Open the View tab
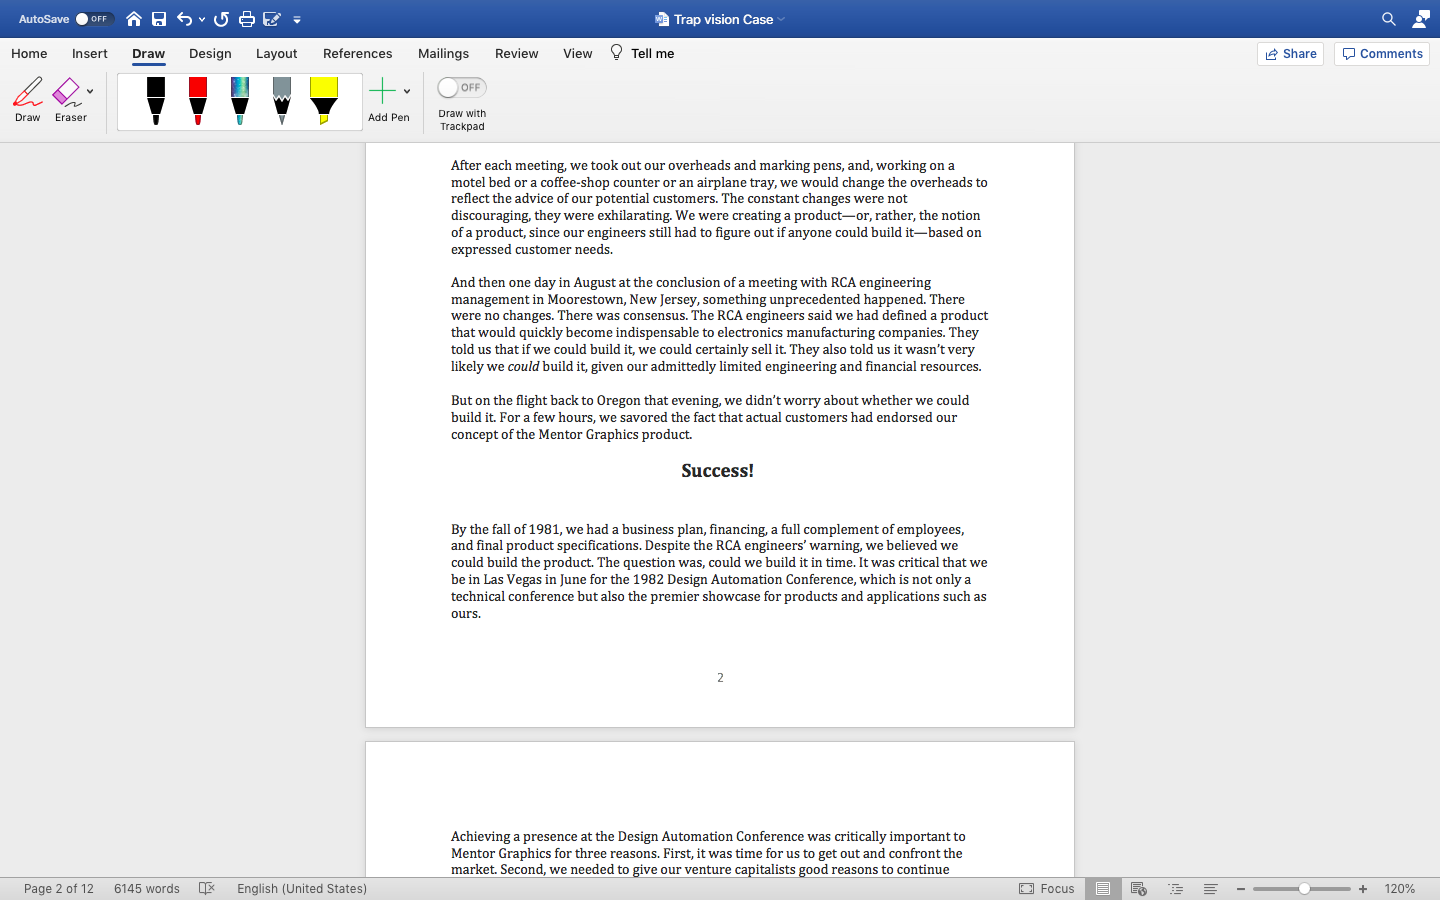Screen dimensions: 1440x900 [577, 54]
